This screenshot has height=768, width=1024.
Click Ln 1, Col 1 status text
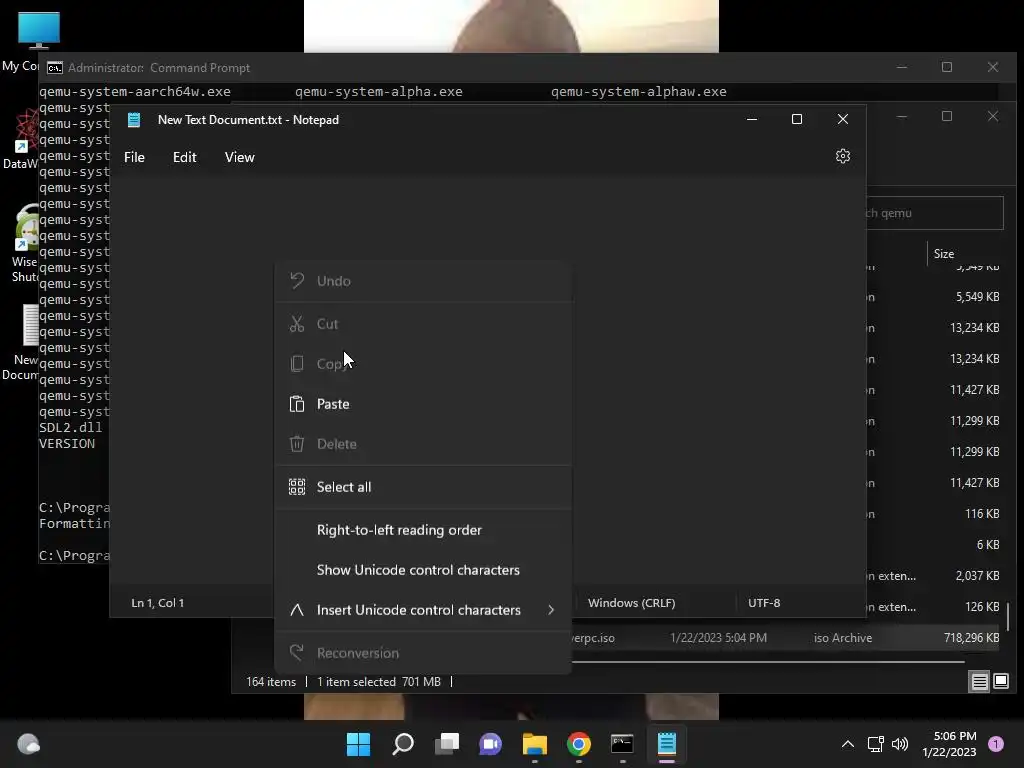157,603
